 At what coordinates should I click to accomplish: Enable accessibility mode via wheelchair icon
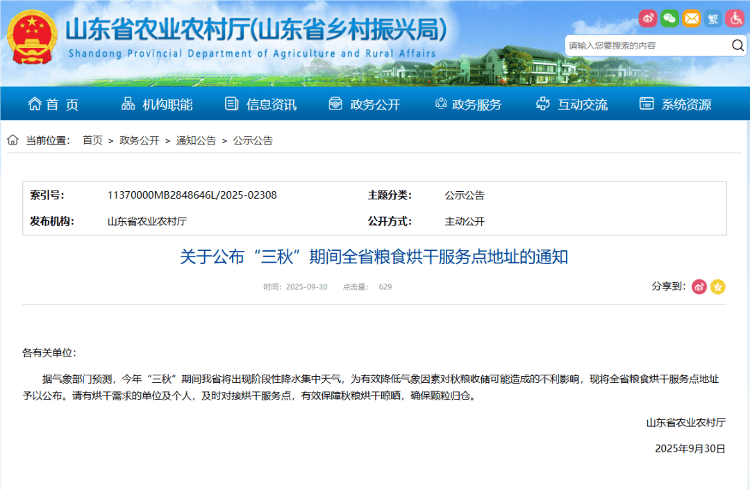[x=735, y=18]
